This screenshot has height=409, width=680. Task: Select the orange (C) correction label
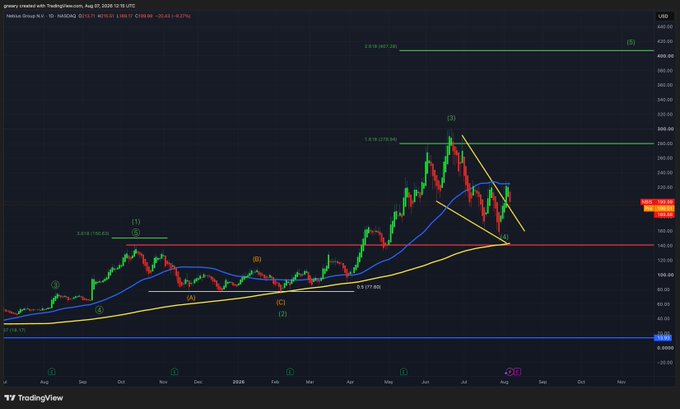point(281,302)
